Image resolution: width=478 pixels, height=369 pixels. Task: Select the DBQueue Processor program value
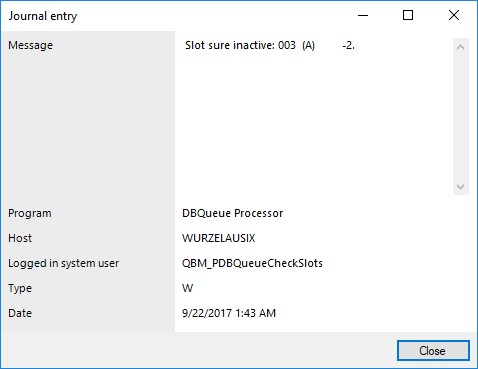(232, 213)
